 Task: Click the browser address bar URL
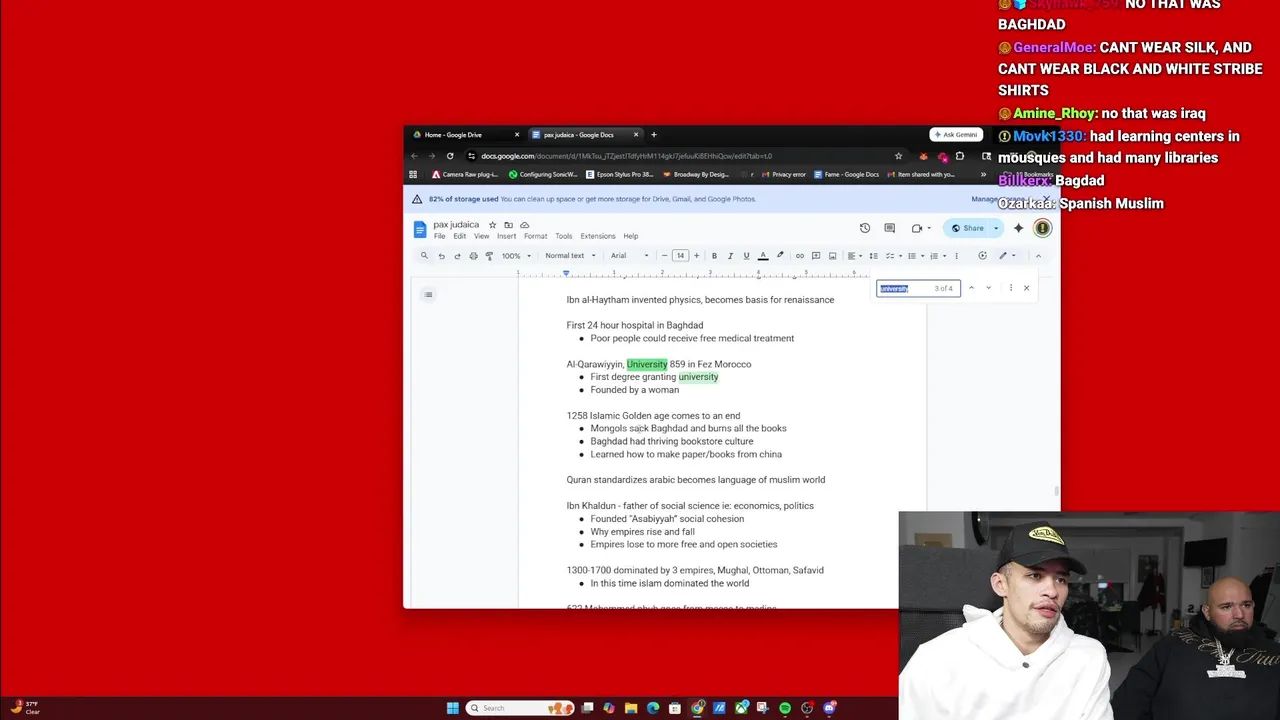pos(626,156)
